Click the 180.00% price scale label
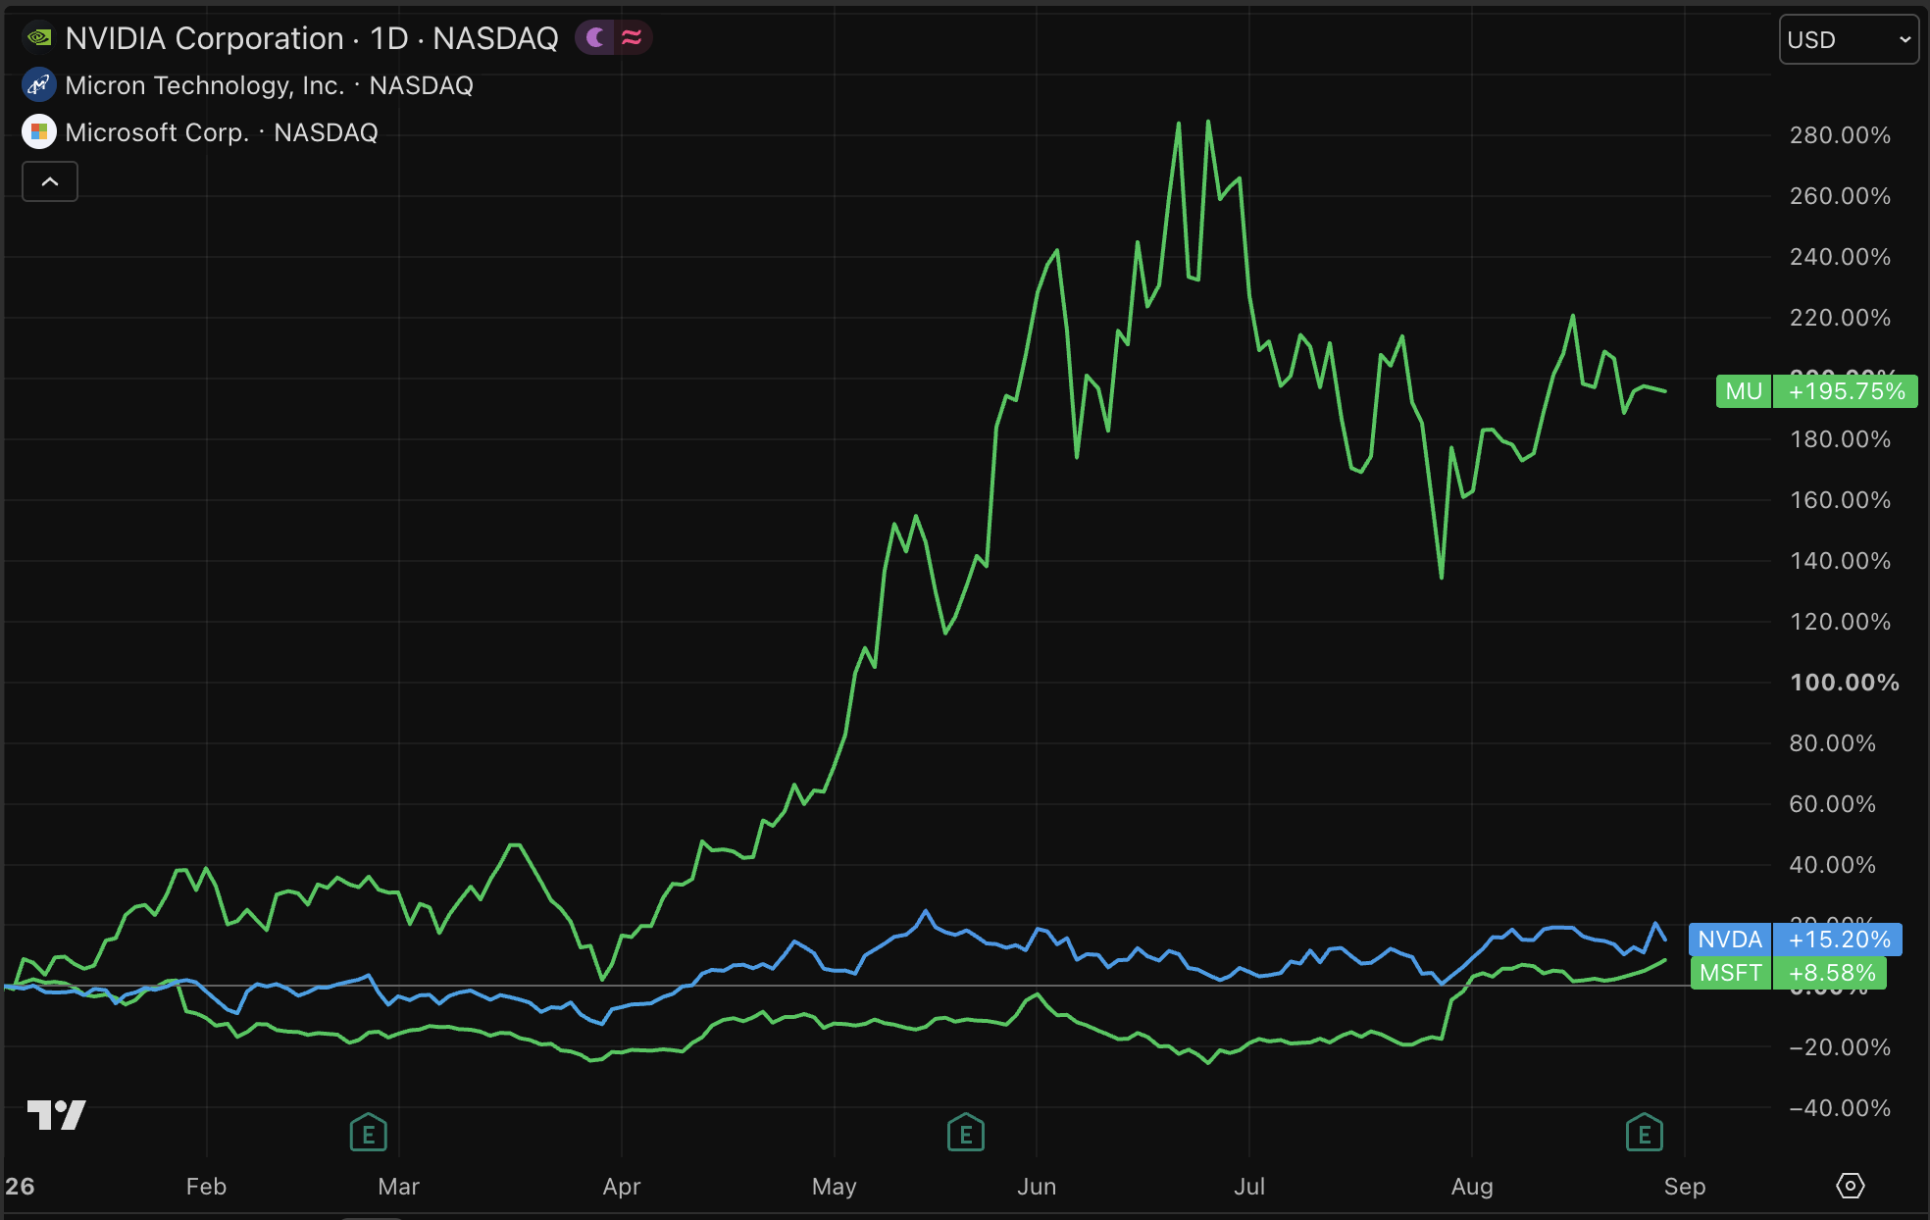 [x=1840, y=439]
